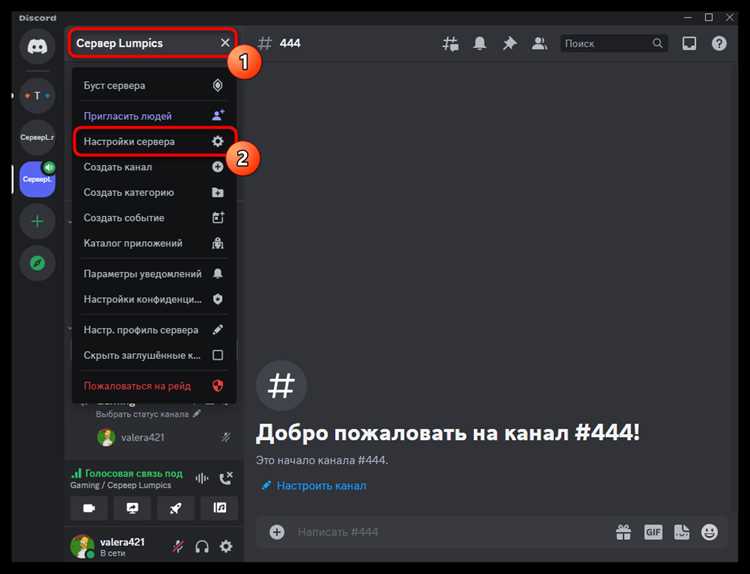This screenshot has width=750, height=574.
Task: Open Голосовая связь под connection status
Action: pyautogui.click(x=127, y=473)
